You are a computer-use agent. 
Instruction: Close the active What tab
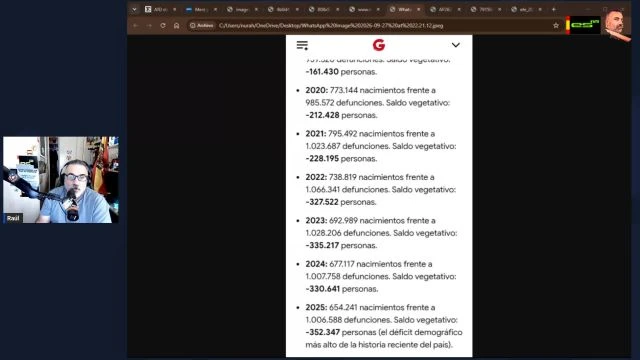tap(418, 9)
